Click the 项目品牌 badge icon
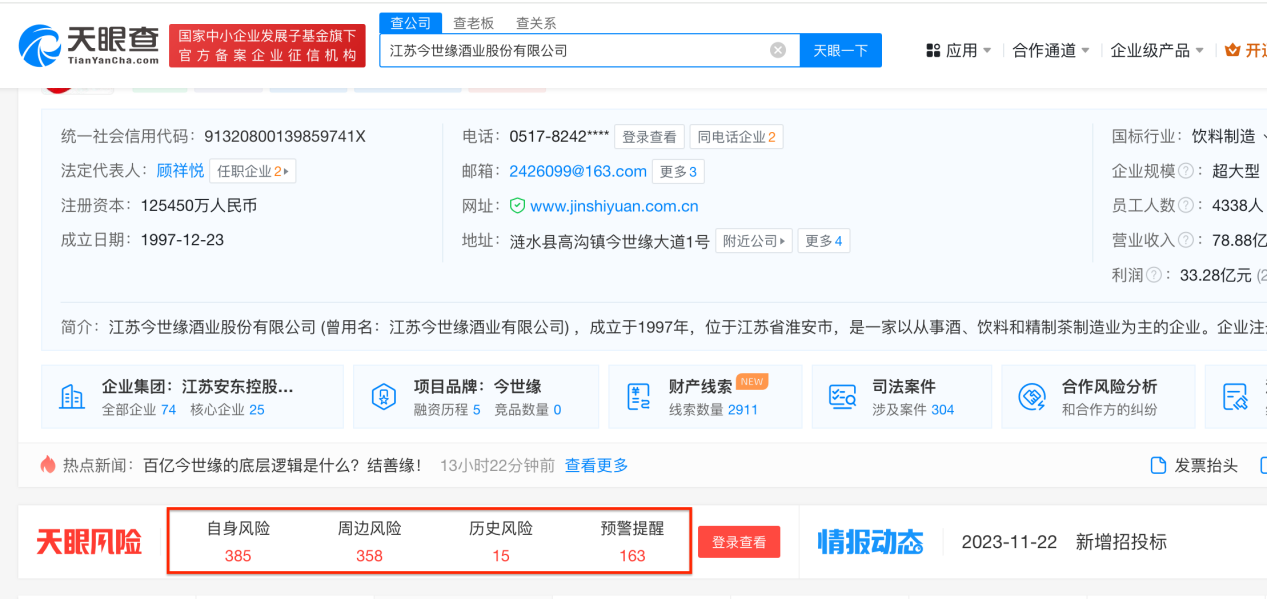Image resolution: width=1267 pixels, height=599 pixels. [x=384, y=397]
